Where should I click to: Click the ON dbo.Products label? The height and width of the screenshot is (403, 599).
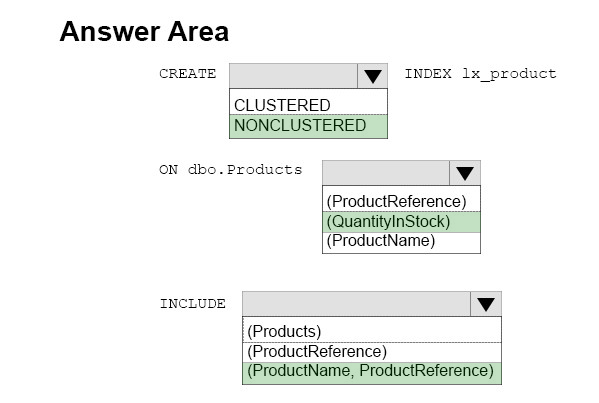(230, 170)
